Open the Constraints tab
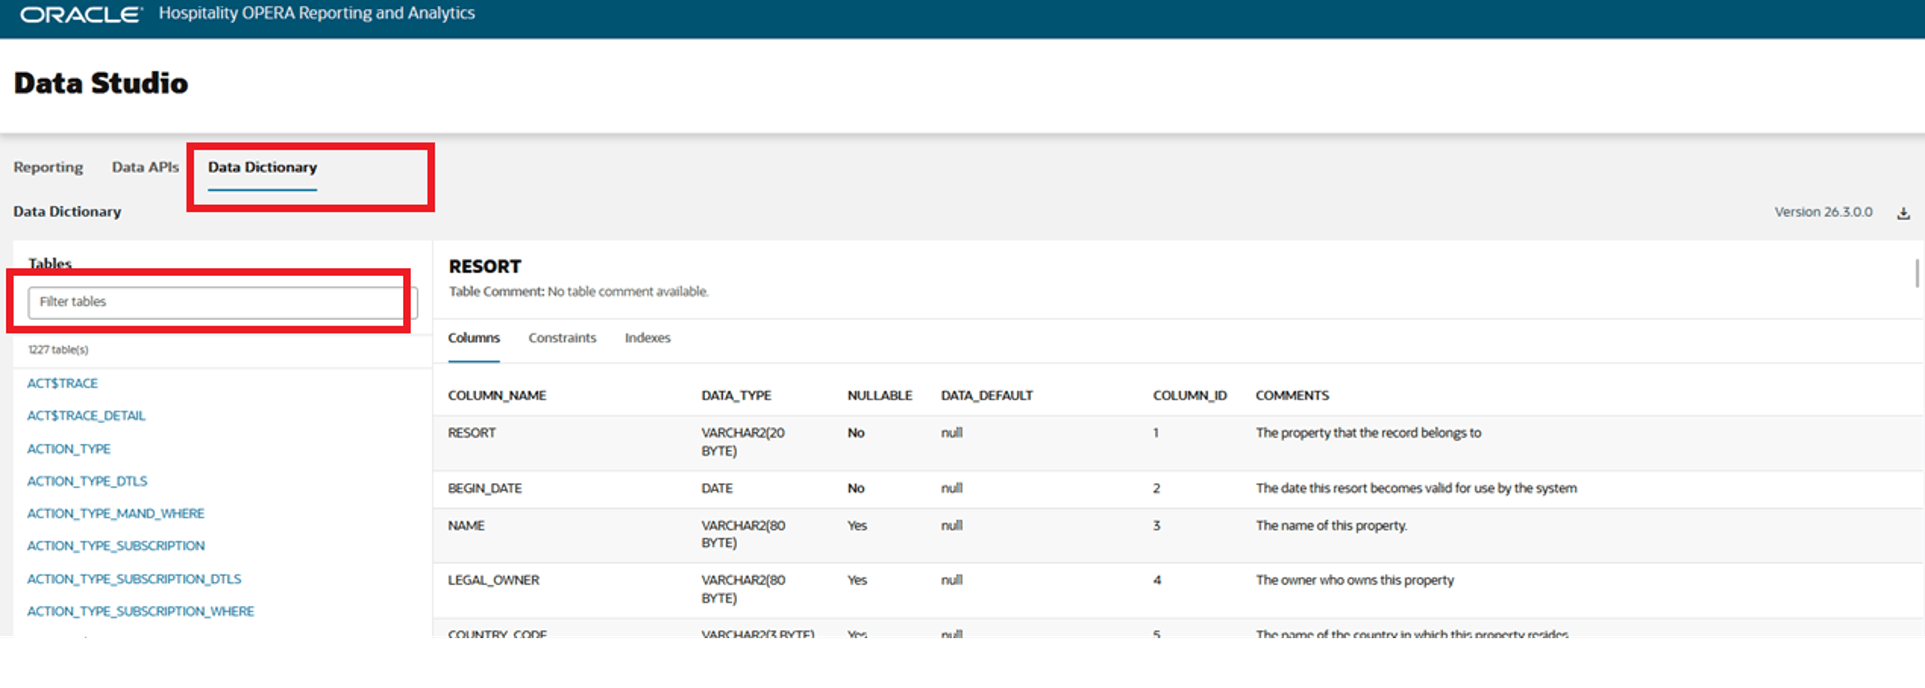Screen dimensions: 1925x688 tap(562, 338)
